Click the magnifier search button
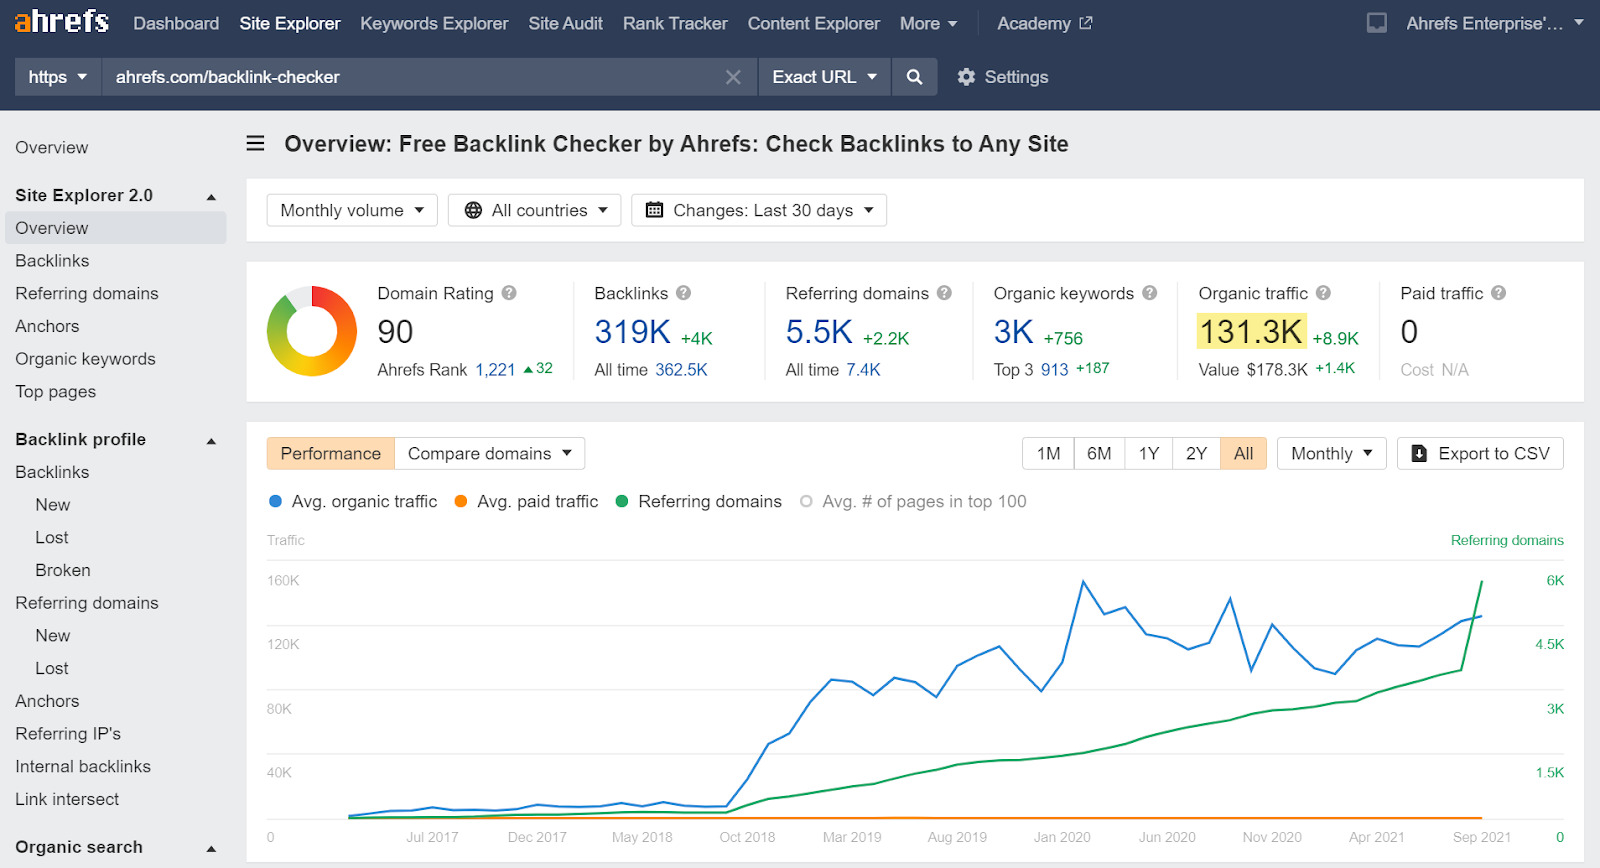Screen dimensions: 1600x868 pyautogui.click(x=914, y=77)
